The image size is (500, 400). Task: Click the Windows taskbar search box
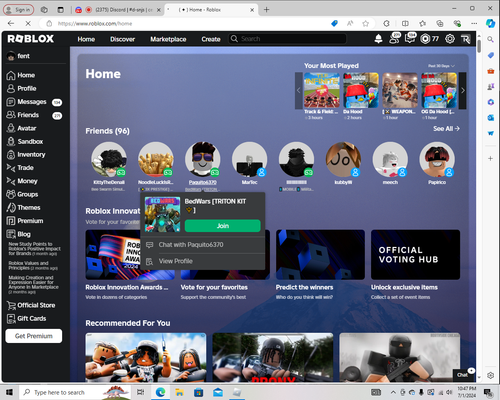74,392
